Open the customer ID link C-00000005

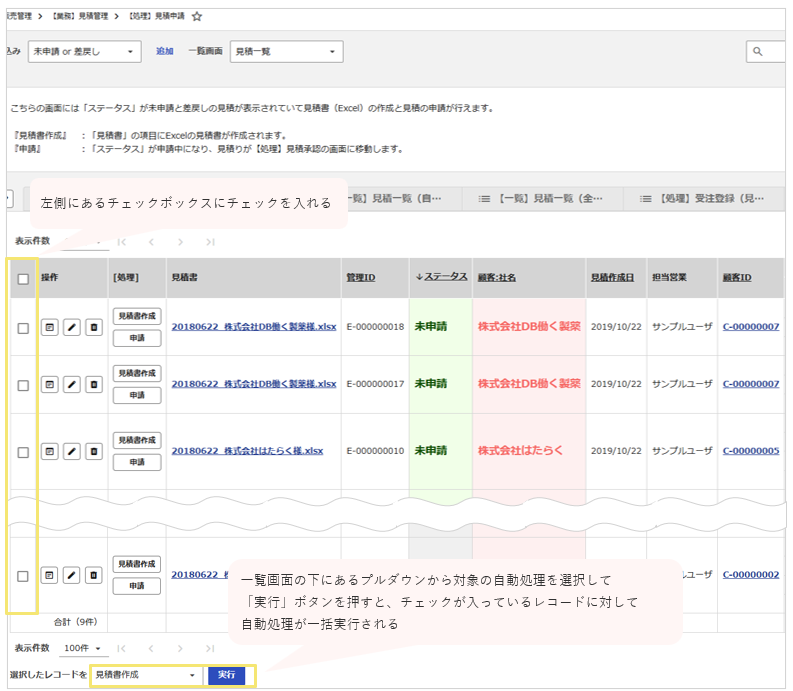[750, 451]
